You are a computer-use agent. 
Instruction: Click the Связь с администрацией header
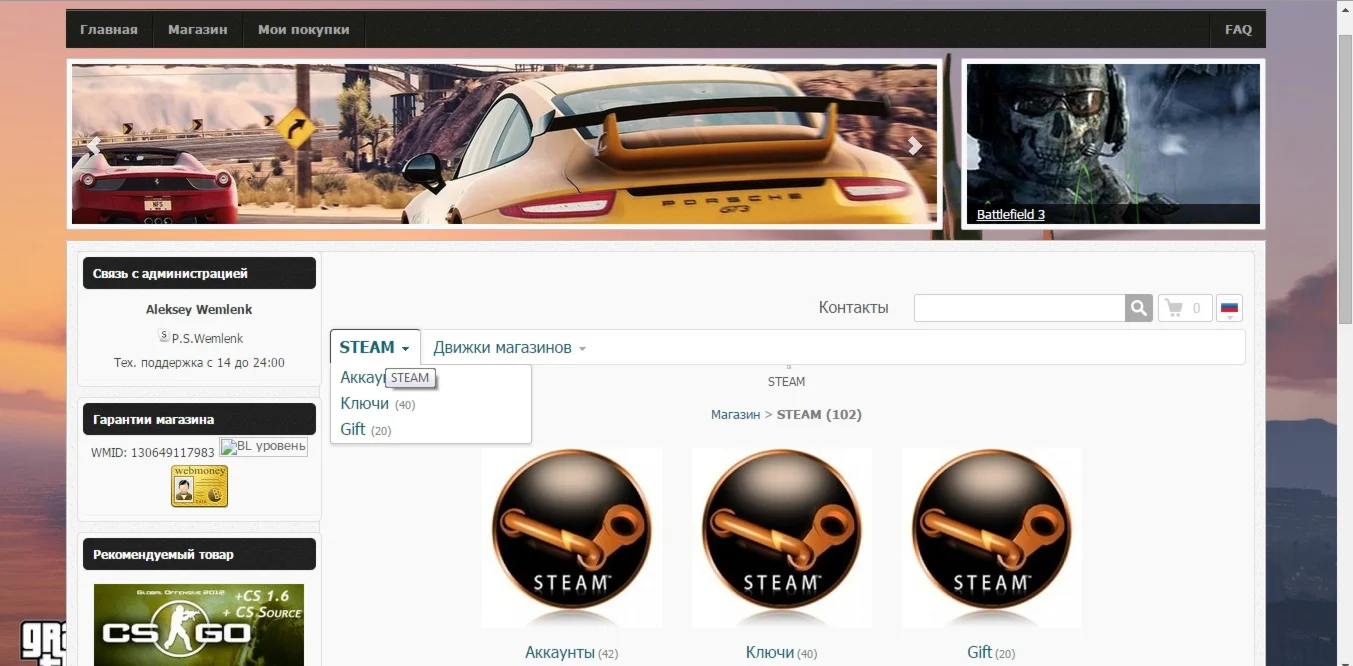tap(199, 273)
